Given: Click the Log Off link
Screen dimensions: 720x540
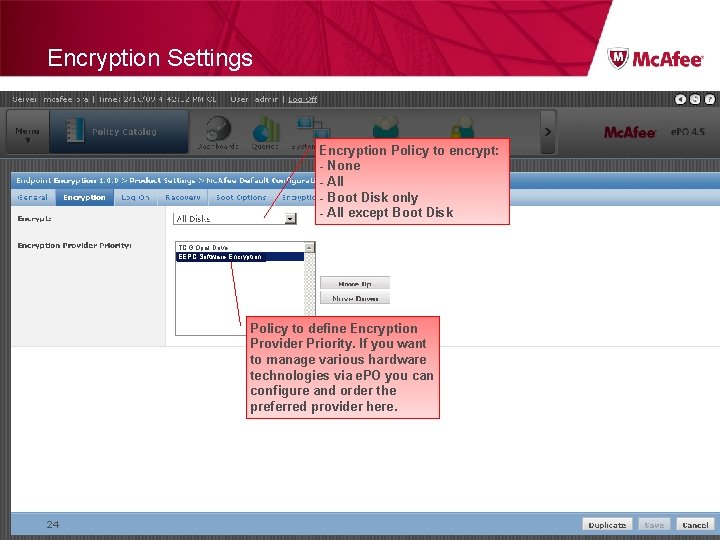Looking at the screenshot, I should 302,99.
